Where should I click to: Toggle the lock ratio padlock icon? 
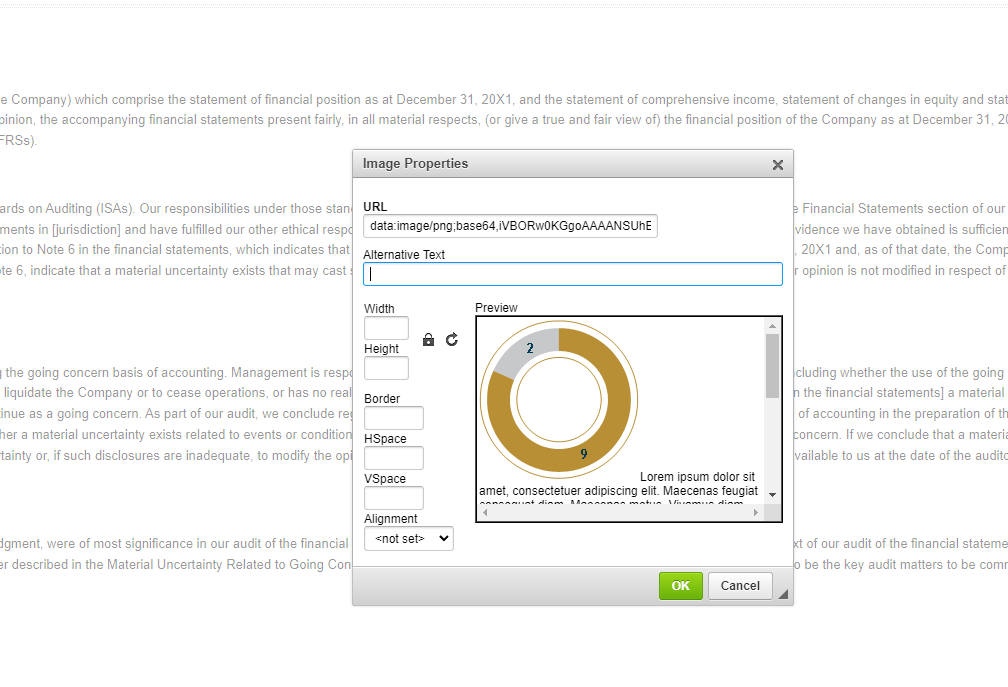click(x=428, y=340)
